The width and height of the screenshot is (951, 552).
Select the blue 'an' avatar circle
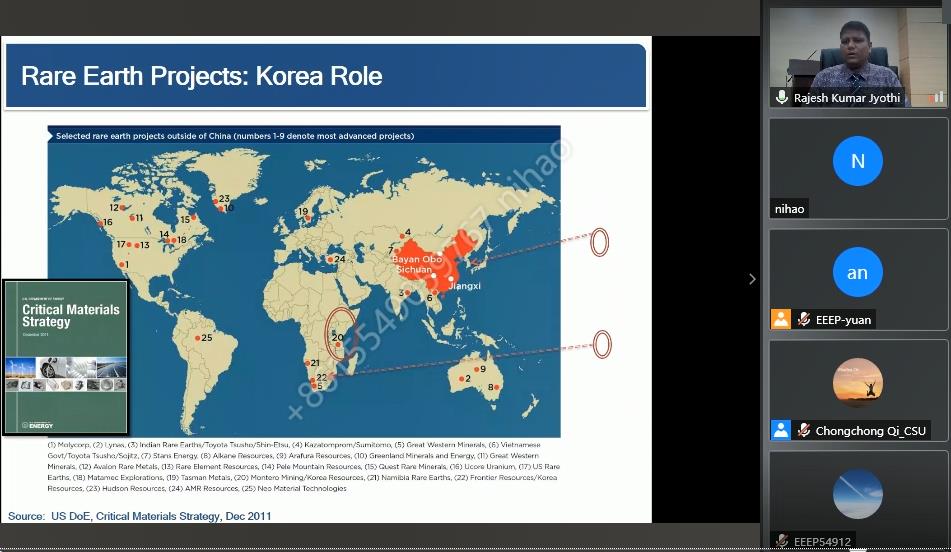pos(857,272)
